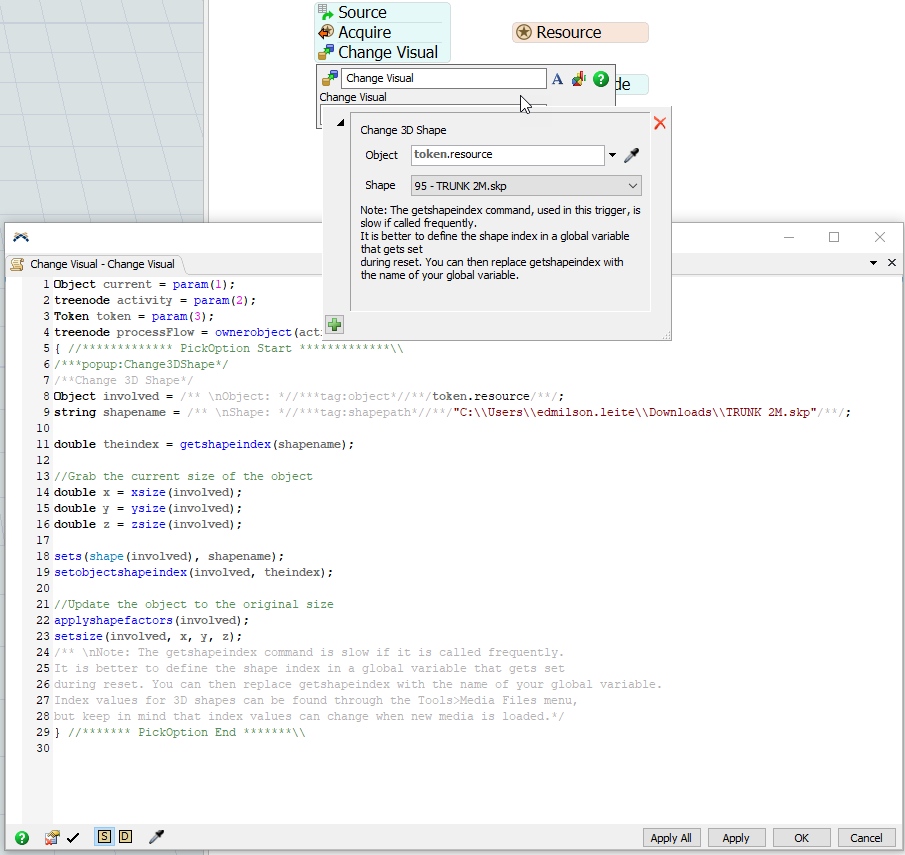
Task: Click the remove code template icon
Action: click(x=53, y=838)
